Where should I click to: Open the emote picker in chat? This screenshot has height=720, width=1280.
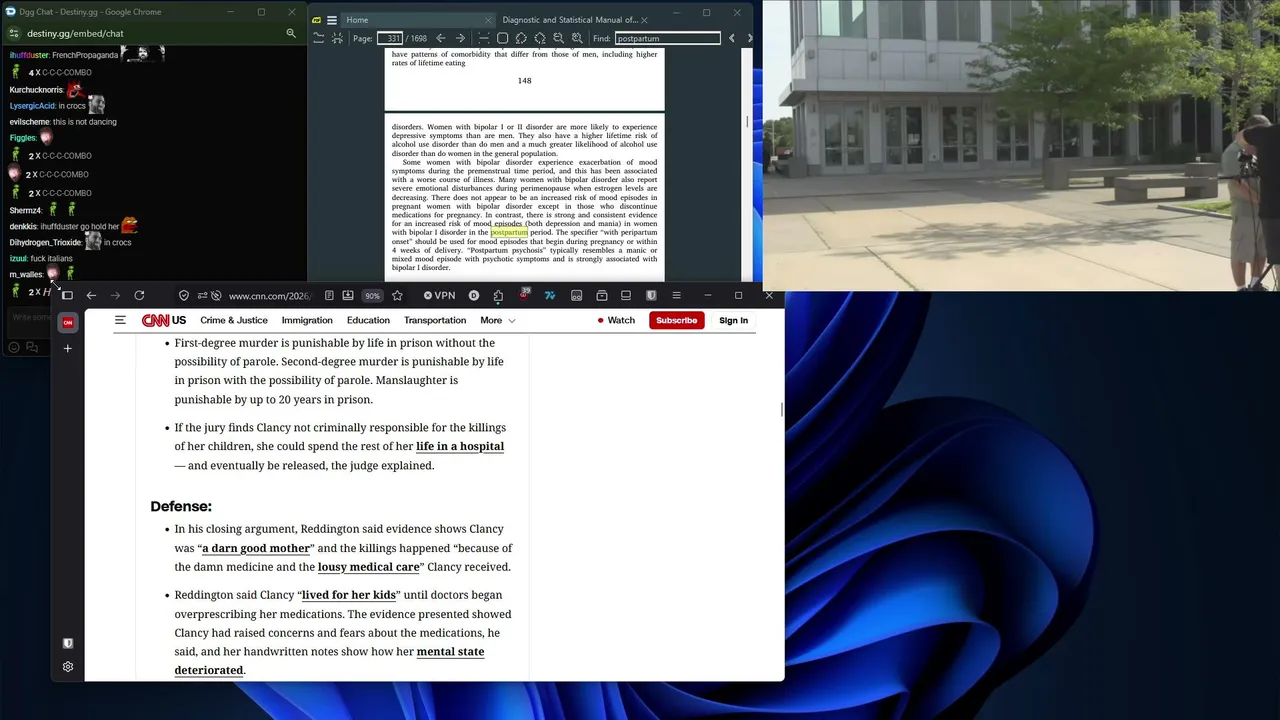pos(14,348)
